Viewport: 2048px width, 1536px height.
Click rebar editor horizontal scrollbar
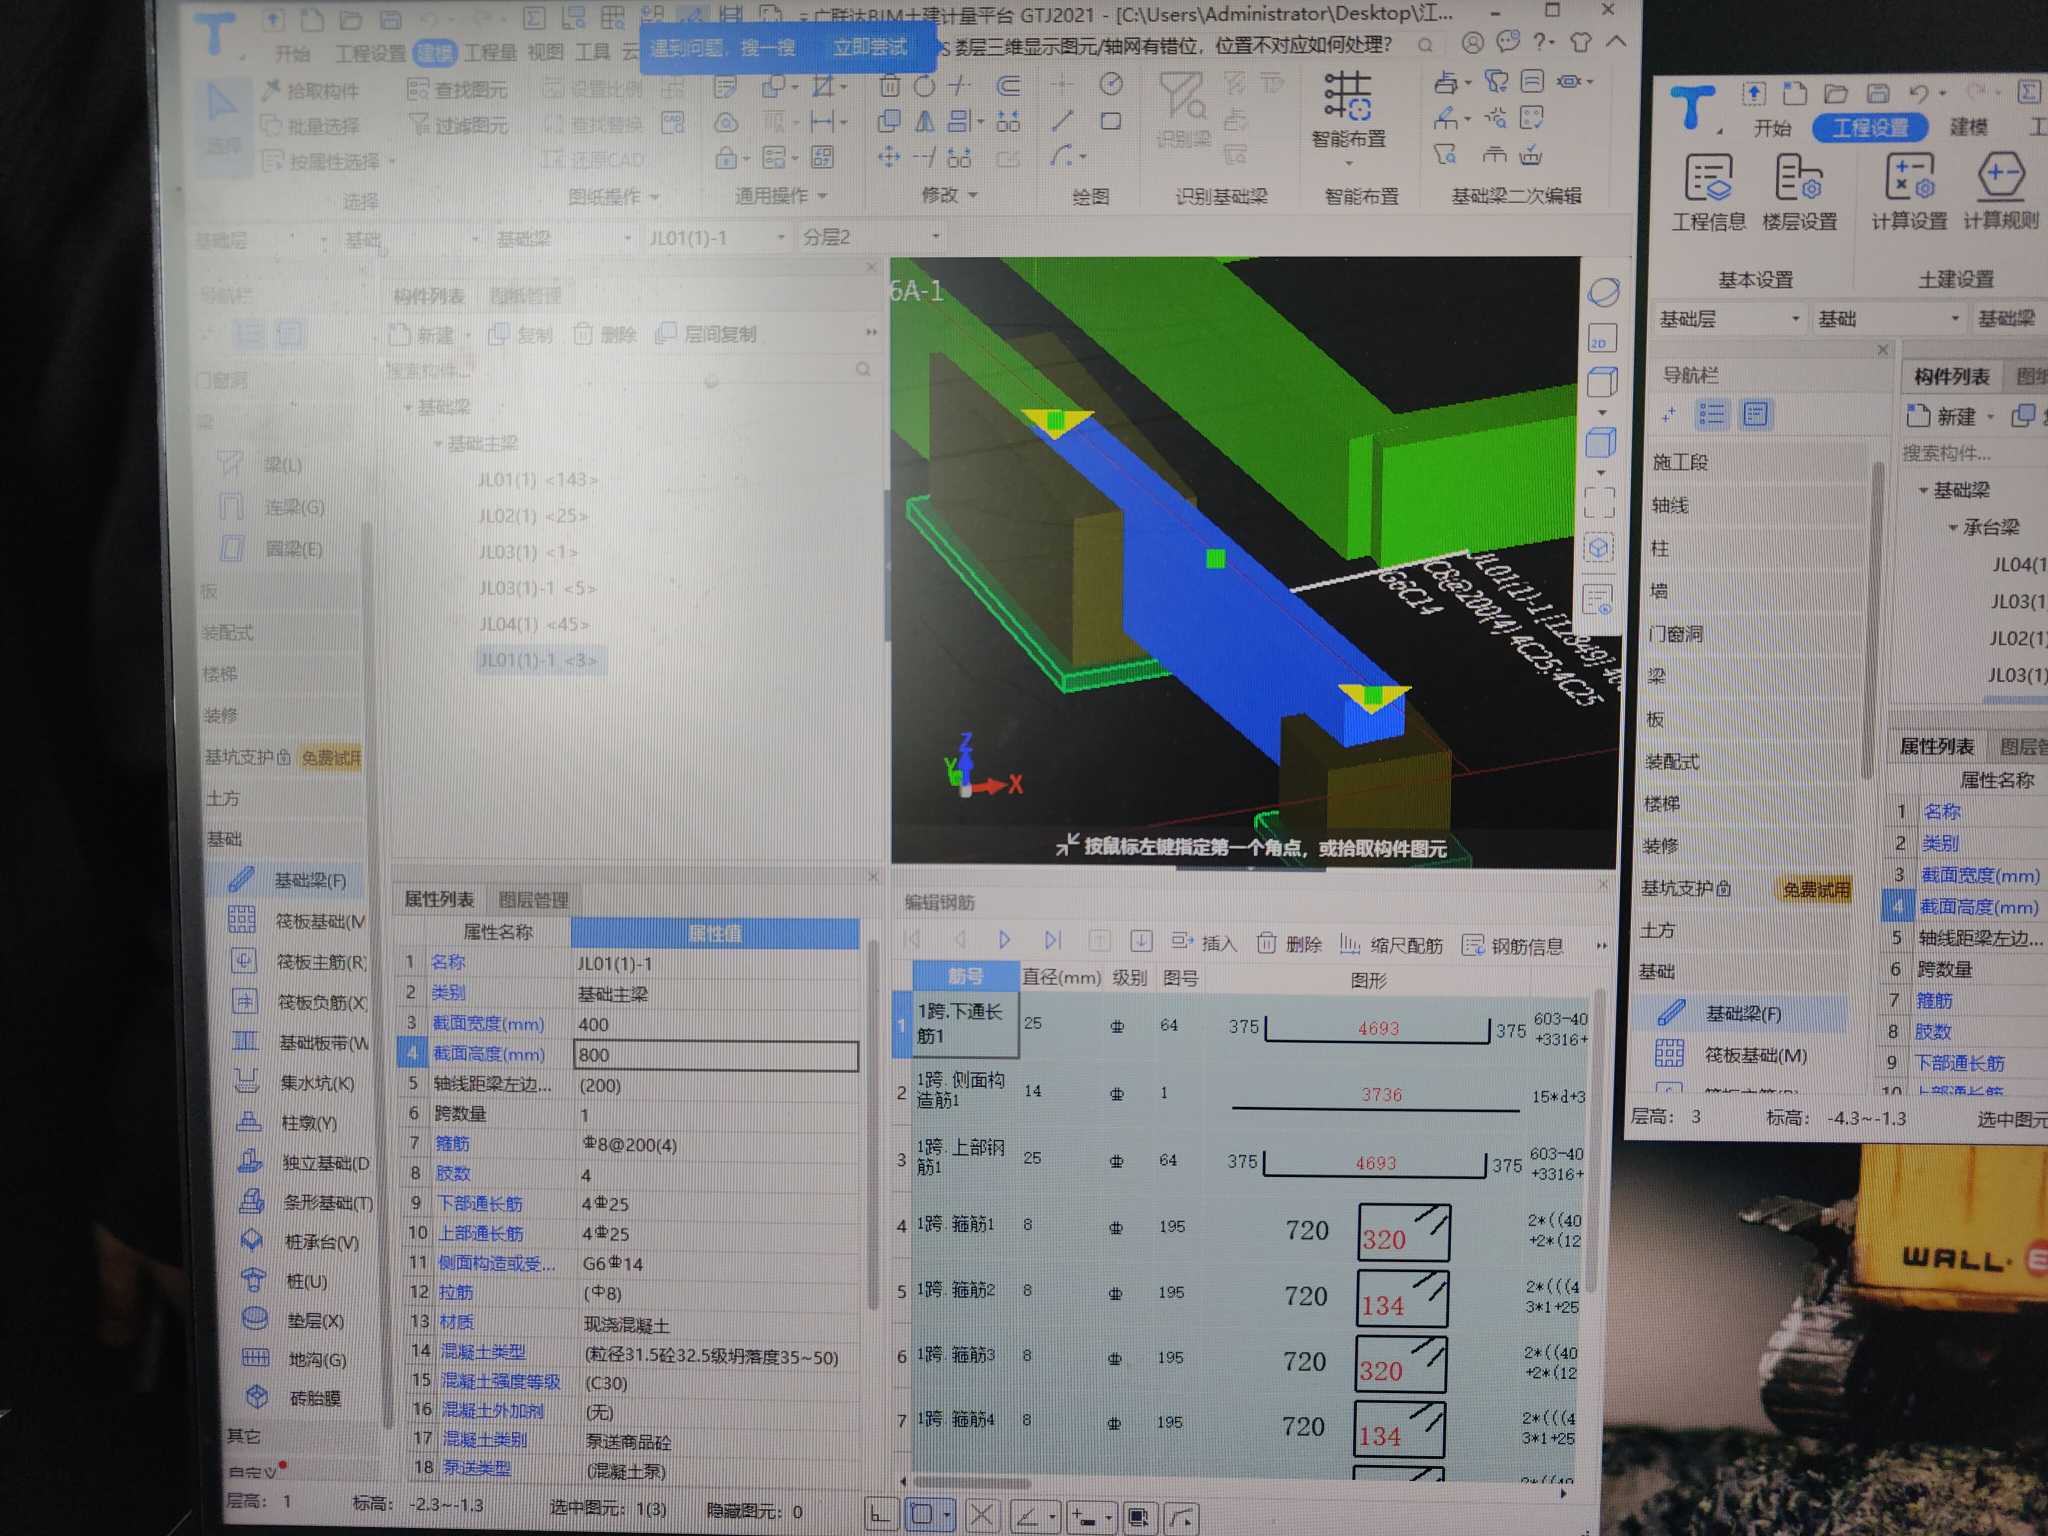(972, 1482)
